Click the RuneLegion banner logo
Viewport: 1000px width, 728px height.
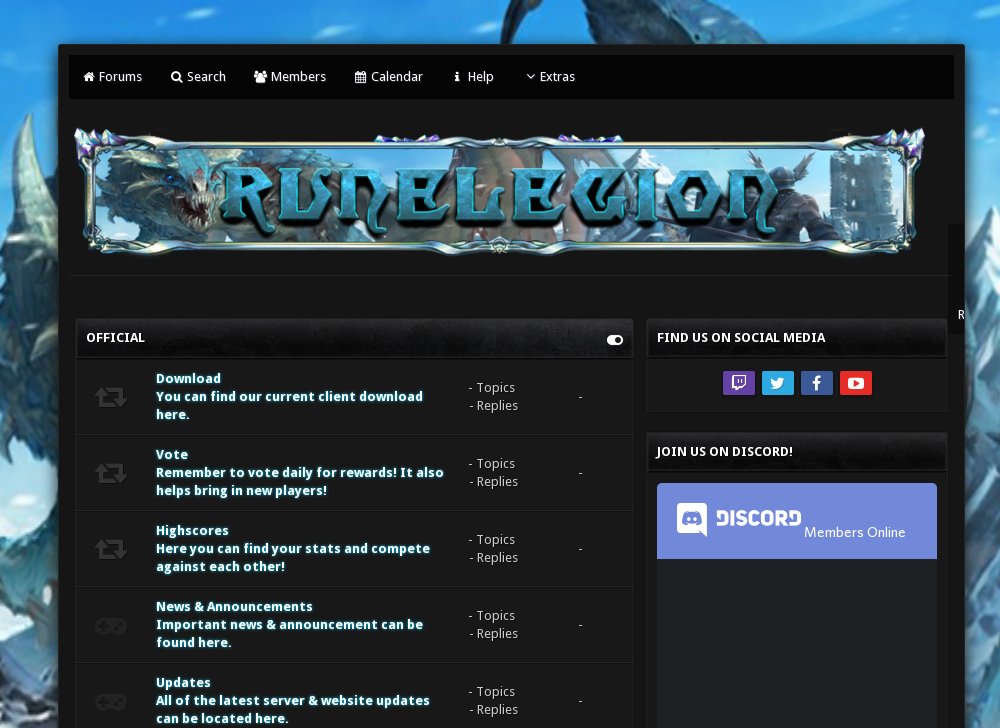pos(500,190)
